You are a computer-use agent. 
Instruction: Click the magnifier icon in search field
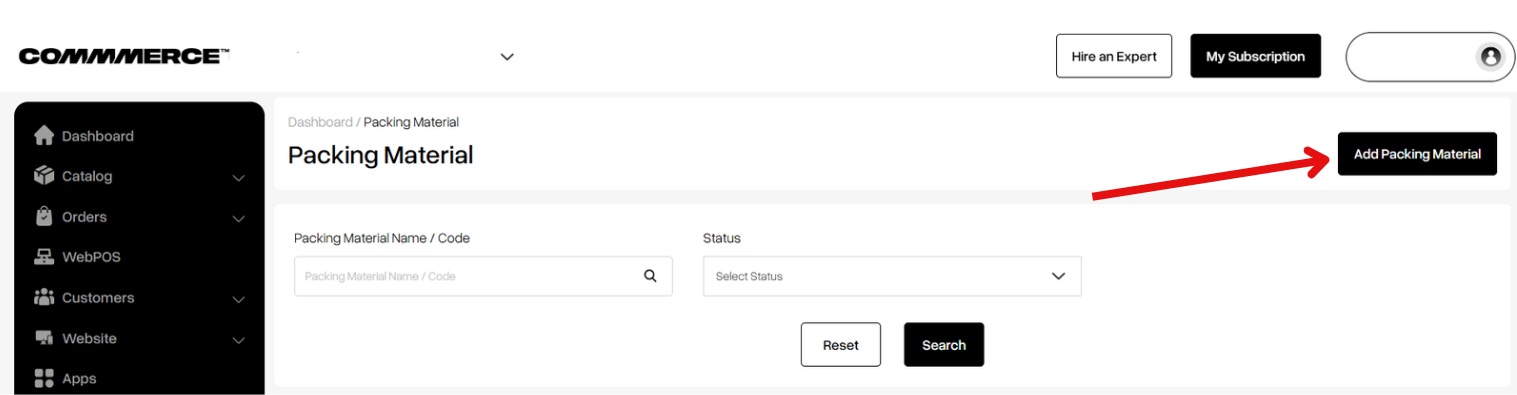[x=650, y=276]
